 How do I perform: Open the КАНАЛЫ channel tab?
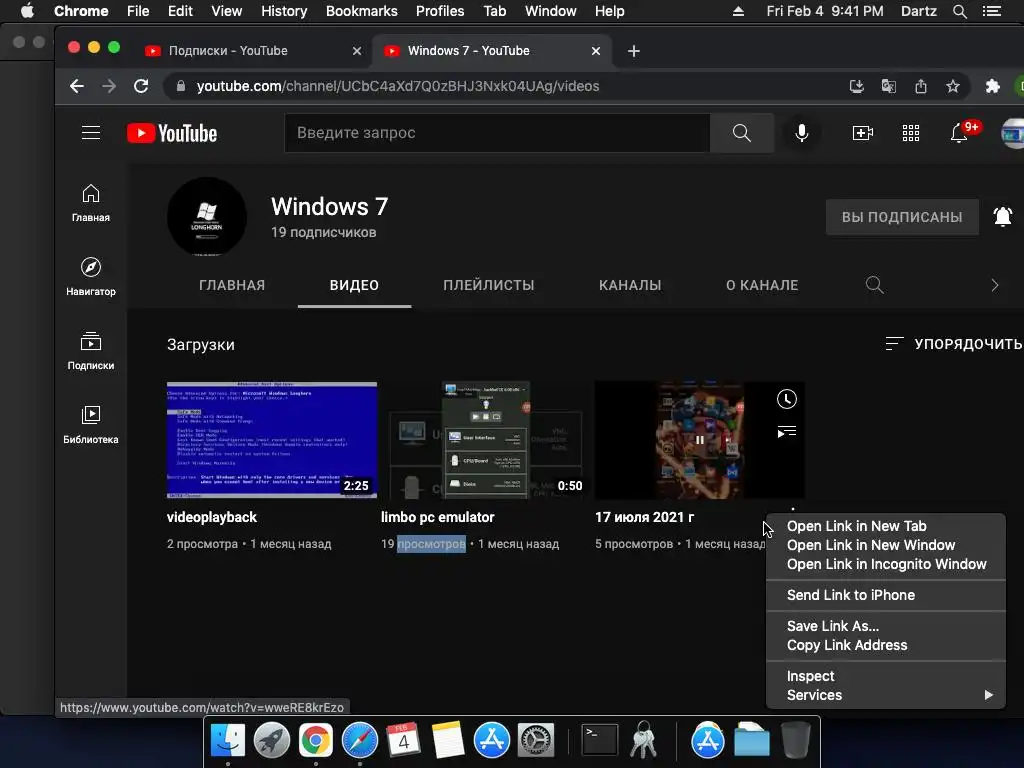630,285
